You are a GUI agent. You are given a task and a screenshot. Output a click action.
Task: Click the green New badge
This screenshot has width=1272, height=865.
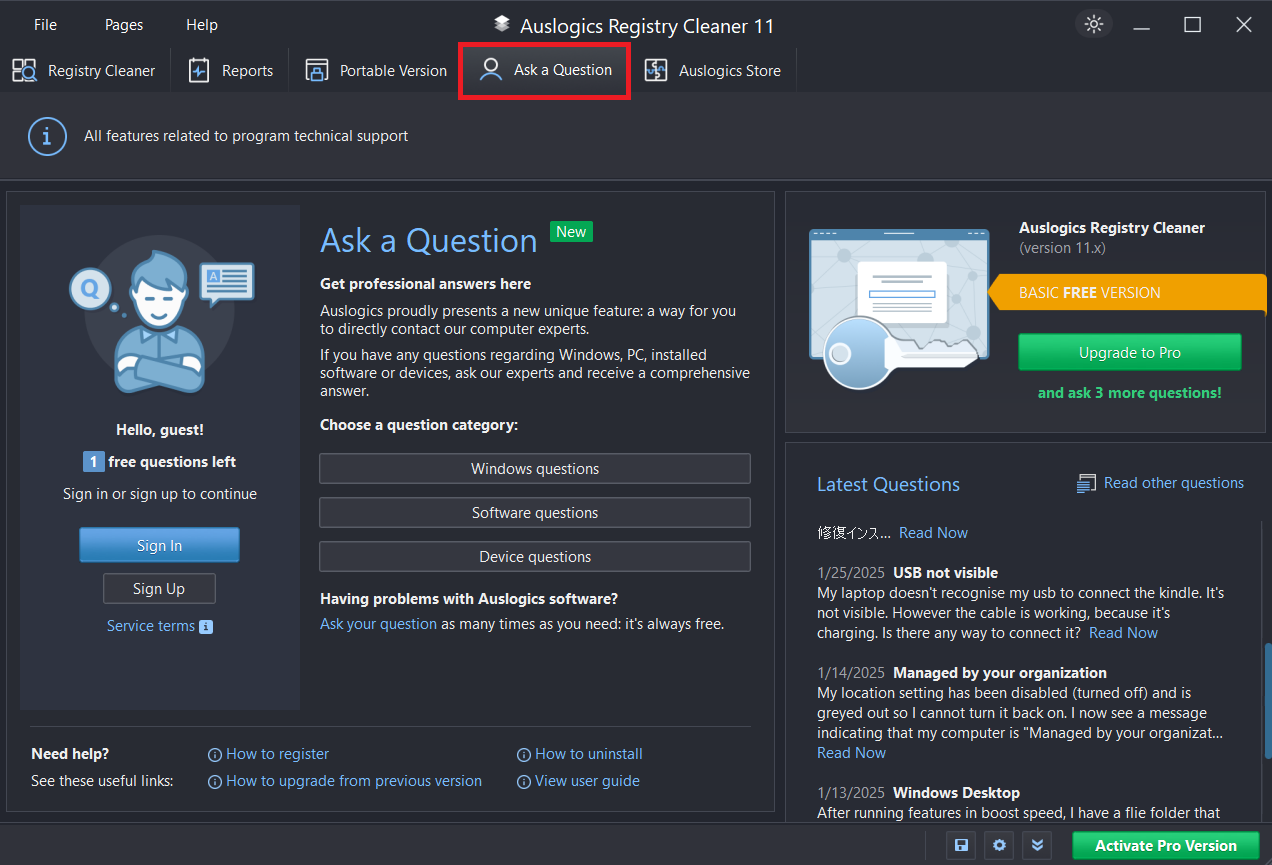pyautogui.click(x=571, y=232)
